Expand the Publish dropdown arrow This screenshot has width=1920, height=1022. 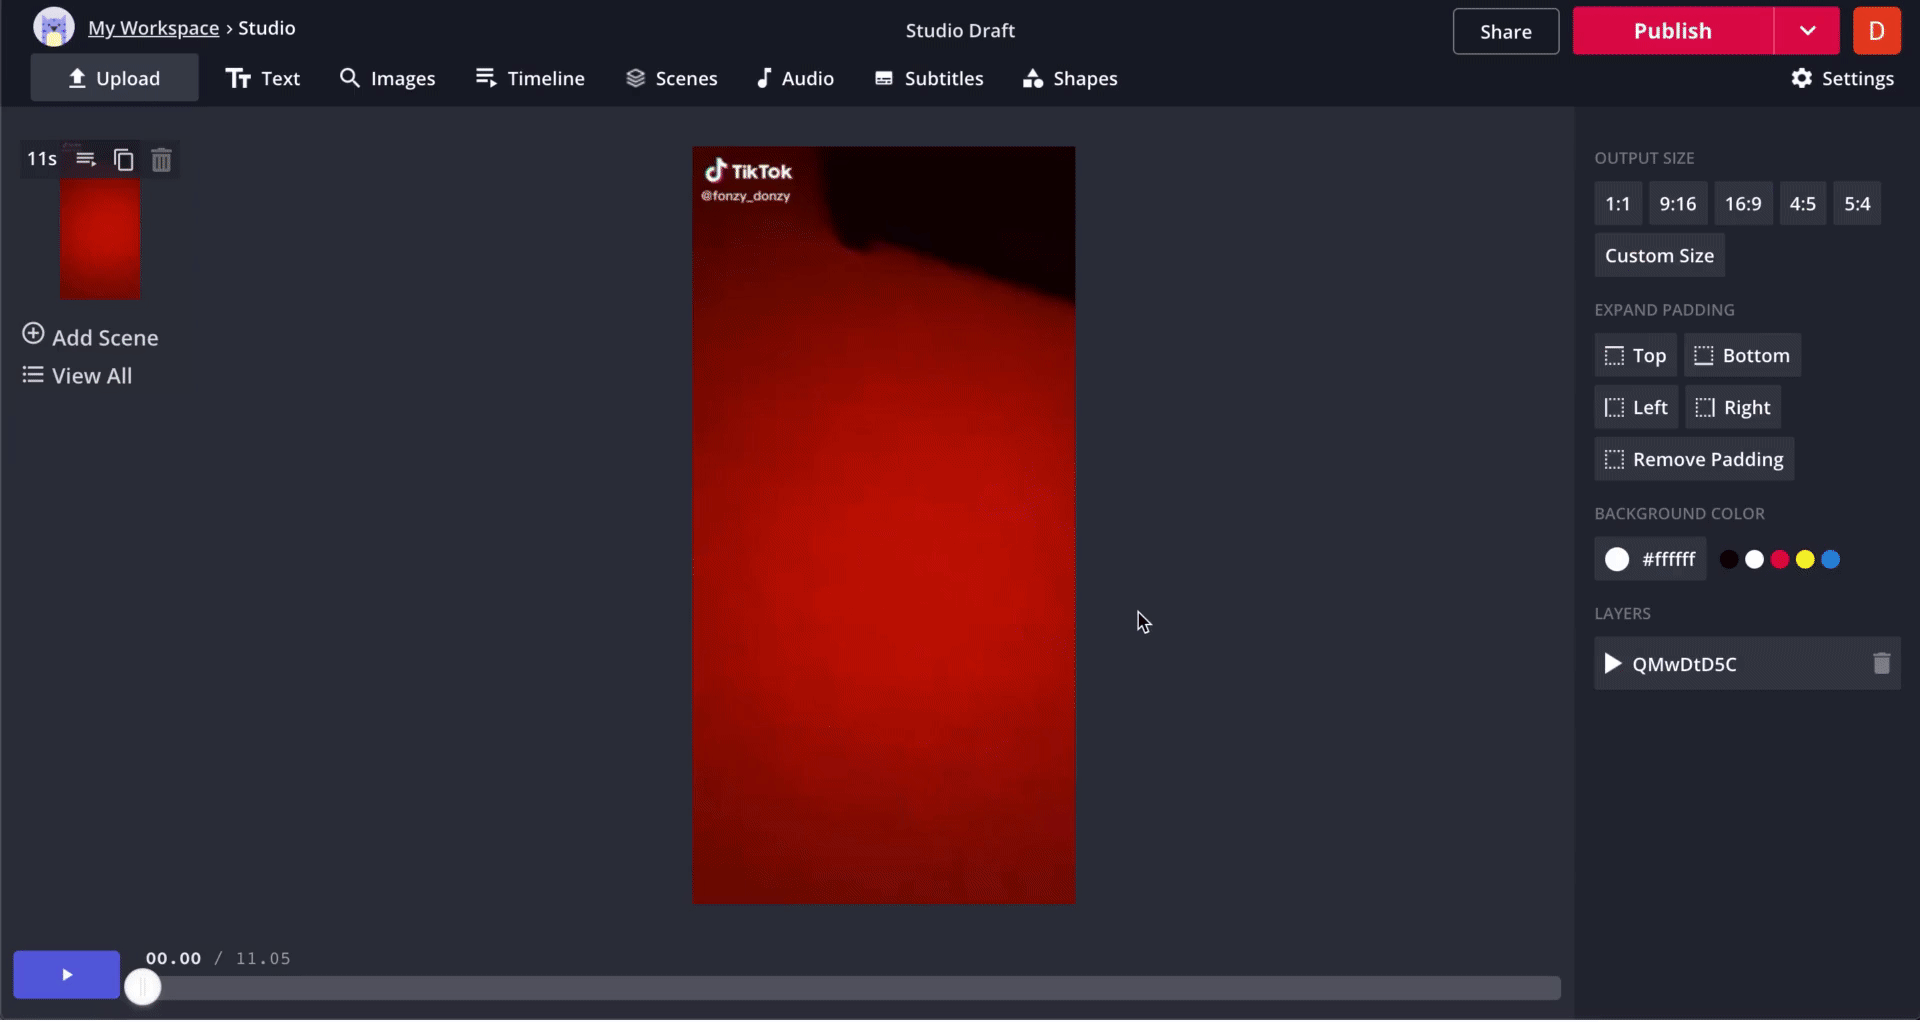click(x=1807, y=31)
